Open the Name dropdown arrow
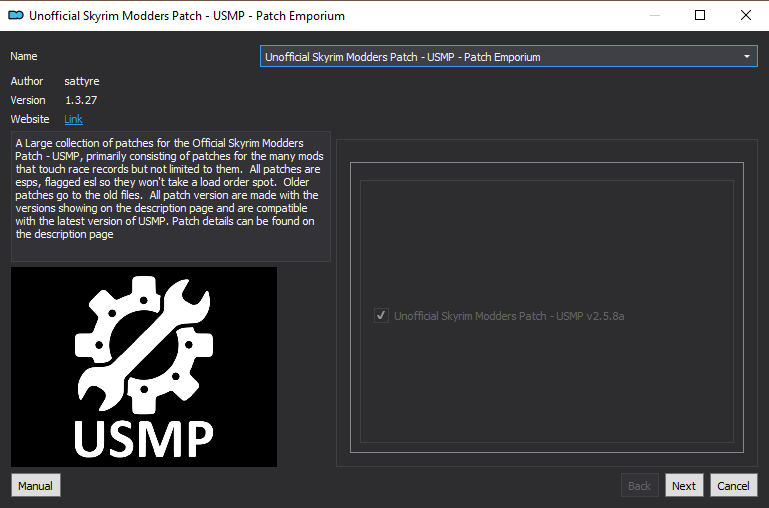This screenshot has height=508, width=769. click(x=746, y=56)
